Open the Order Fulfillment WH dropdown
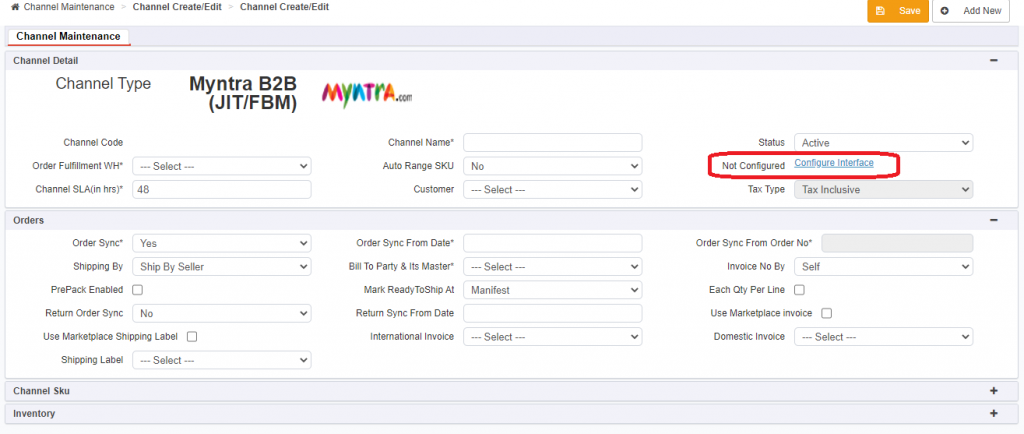Screen dimensions: 1024x434 click(221, 166)
